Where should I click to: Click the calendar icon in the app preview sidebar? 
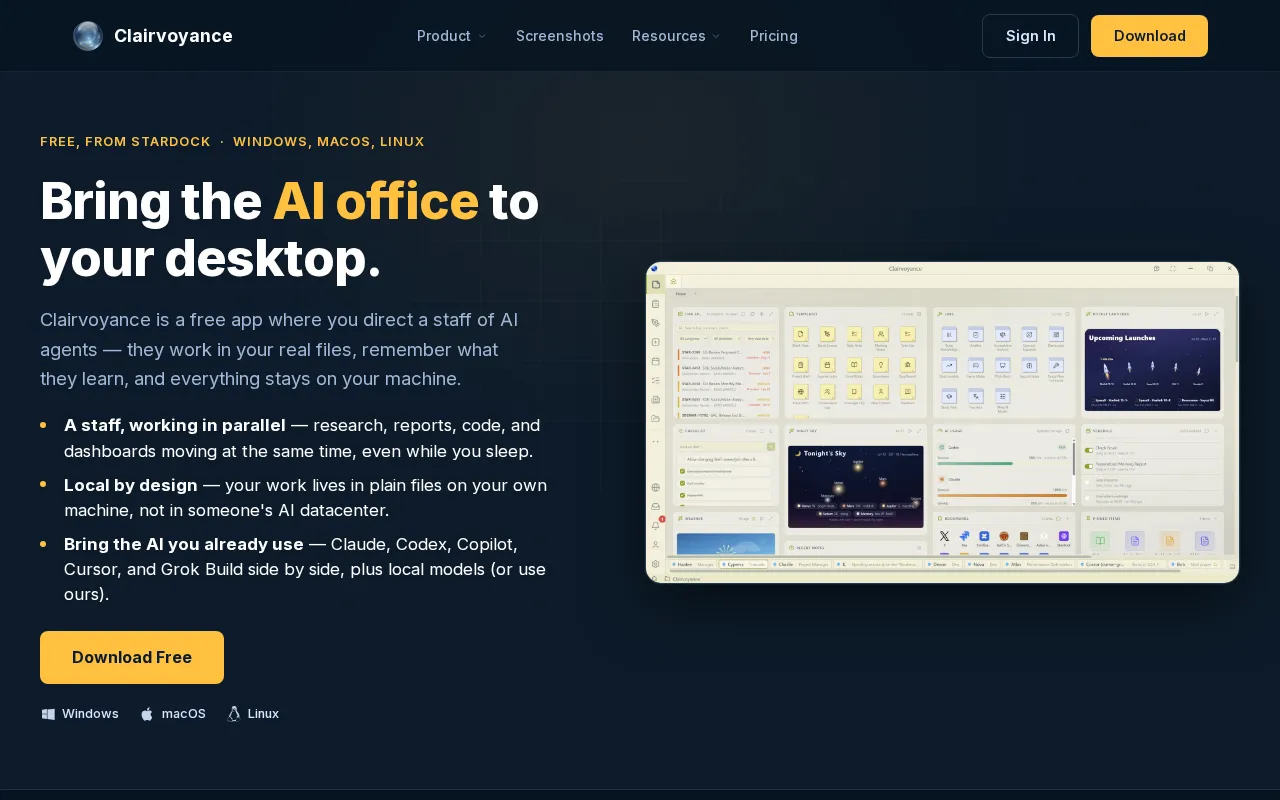tap(655, 361)
